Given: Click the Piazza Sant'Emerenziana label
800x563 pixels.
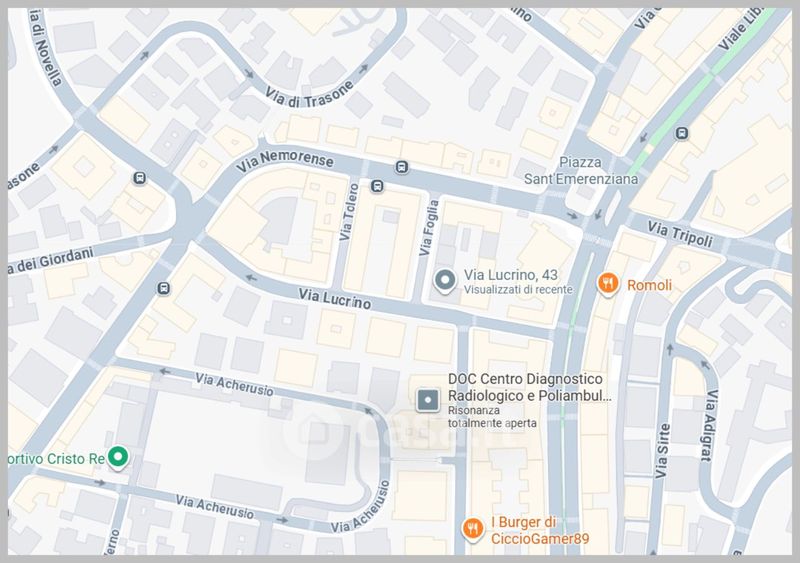Looking at the screenshot, I should 581,170.
